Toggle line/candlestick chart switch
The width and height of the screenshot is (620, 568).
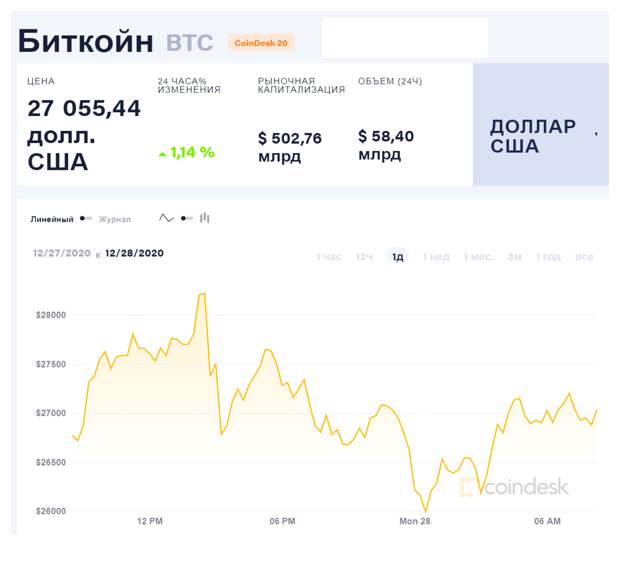point(186,217)
